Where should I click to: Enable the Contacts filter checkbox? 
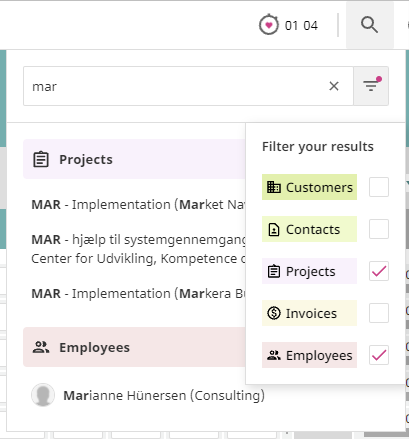(379, 229)
